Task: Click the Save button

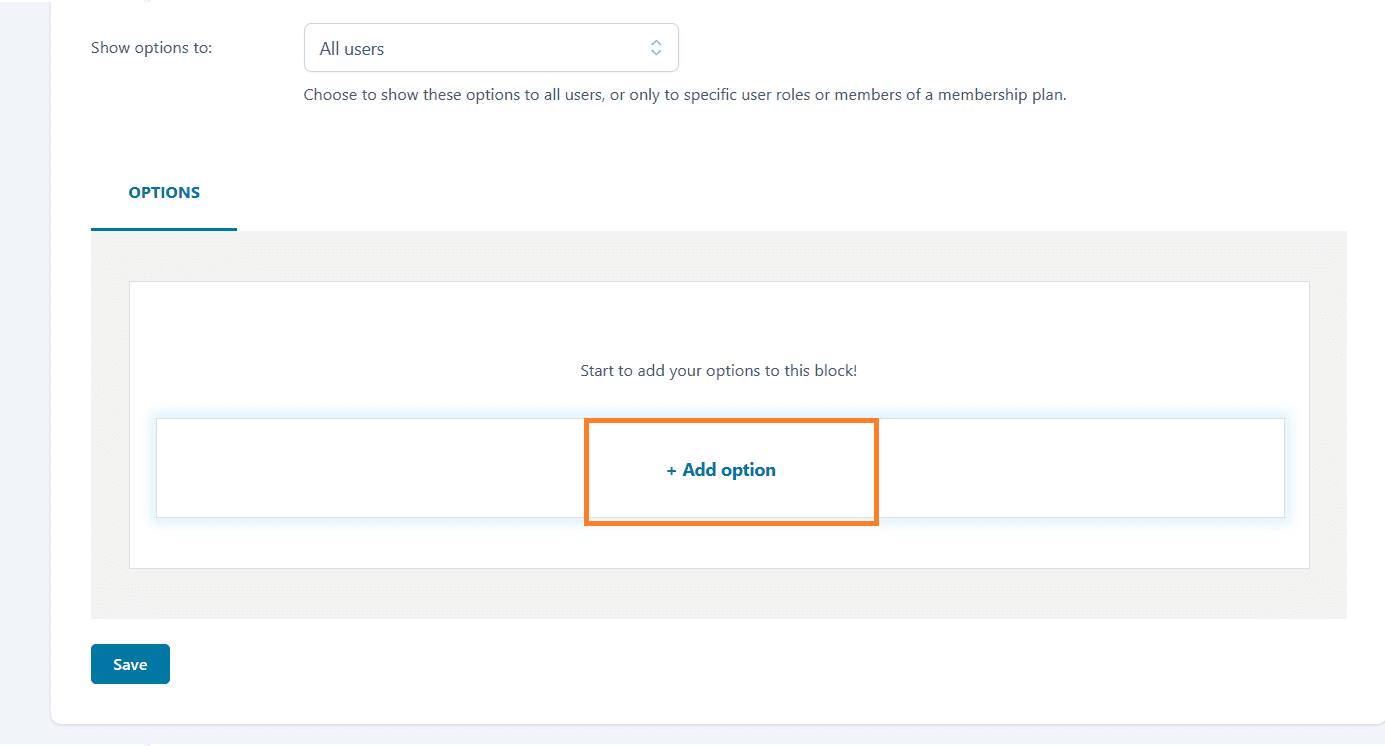Action: tap(130, 664)
